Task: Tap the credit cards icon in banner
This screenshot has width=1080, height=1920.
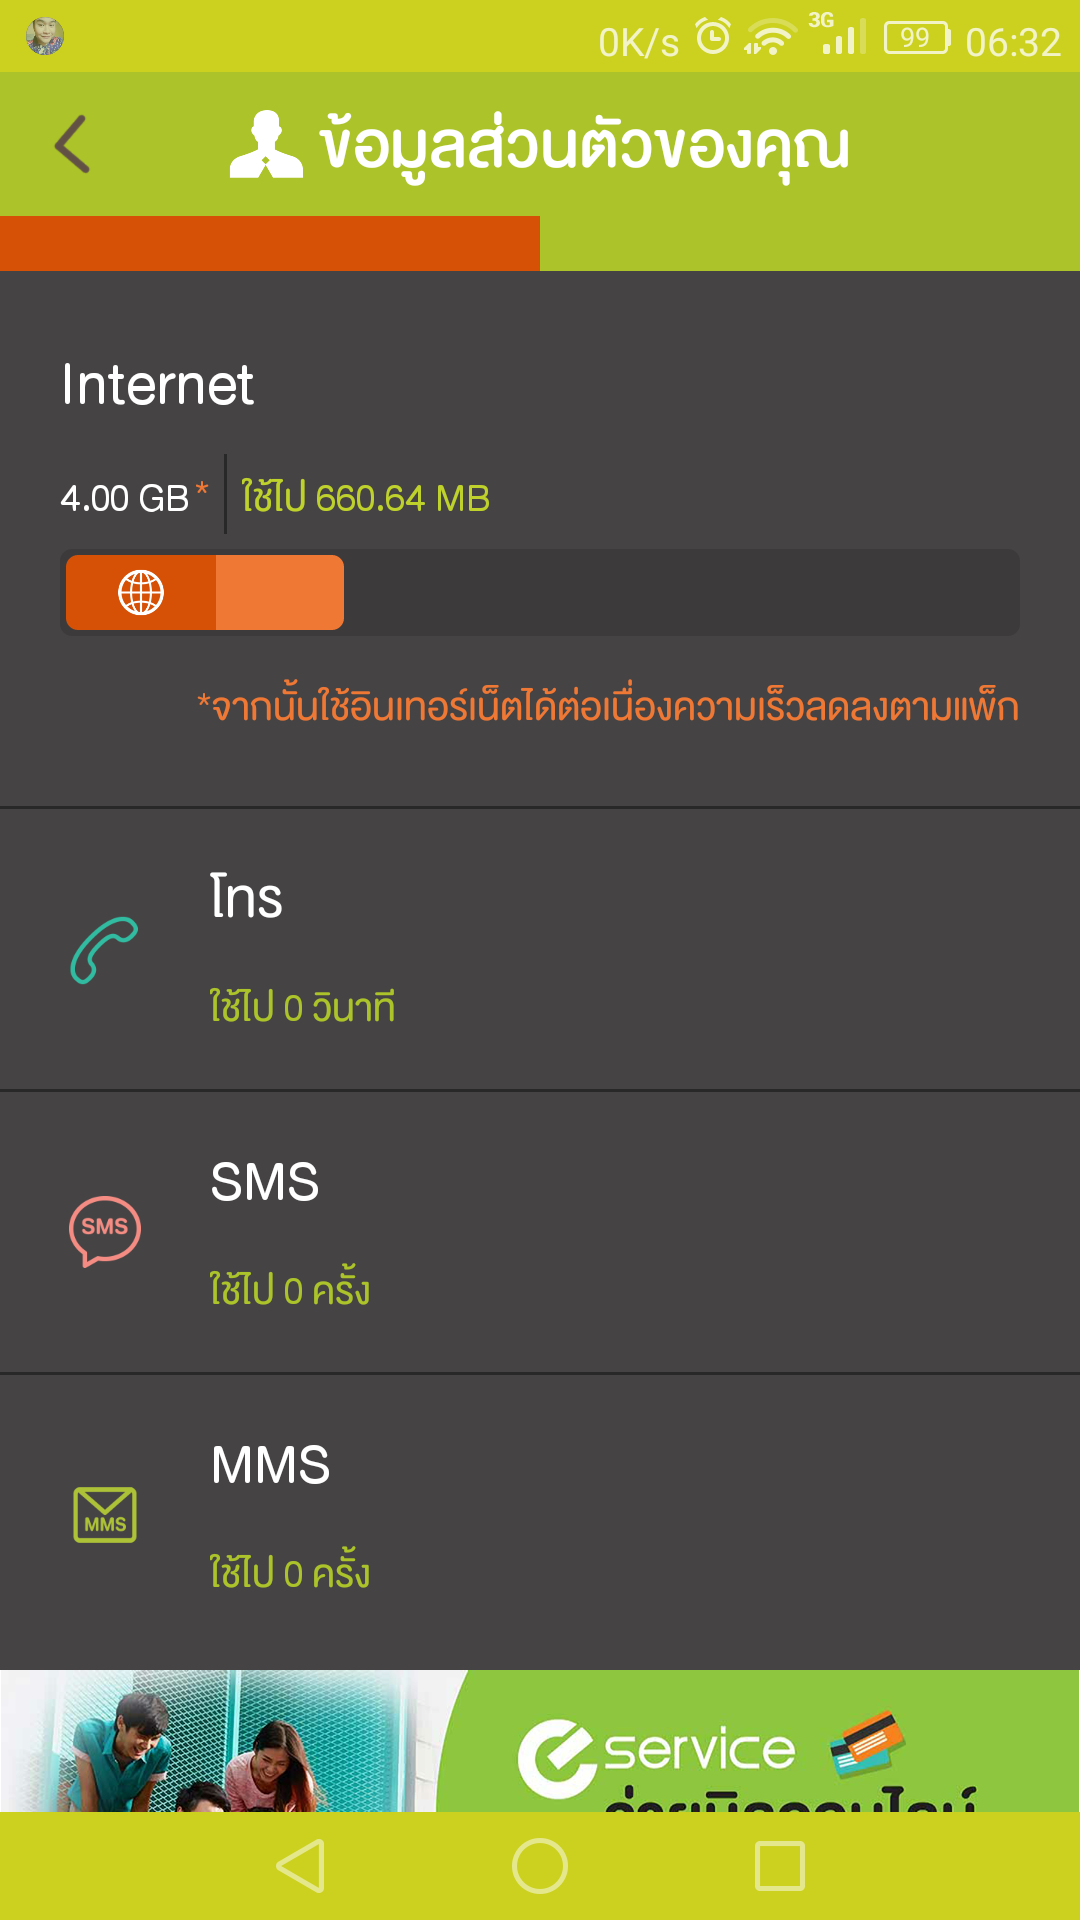Action: [866, 1742]
